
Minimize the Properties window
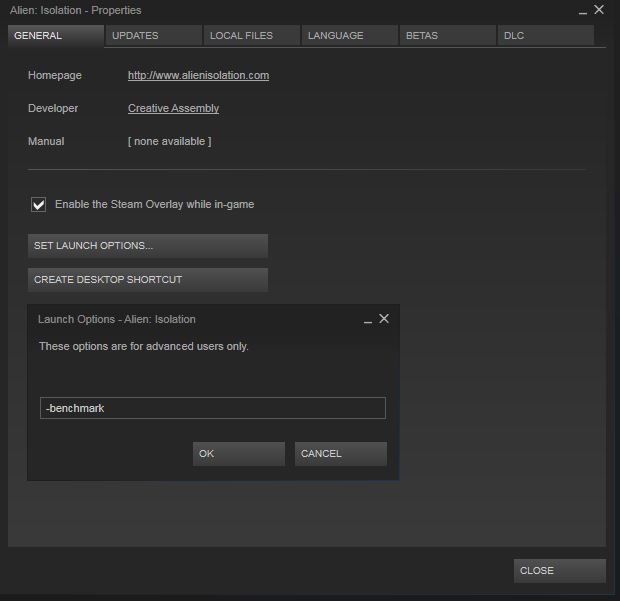(583, 11)
